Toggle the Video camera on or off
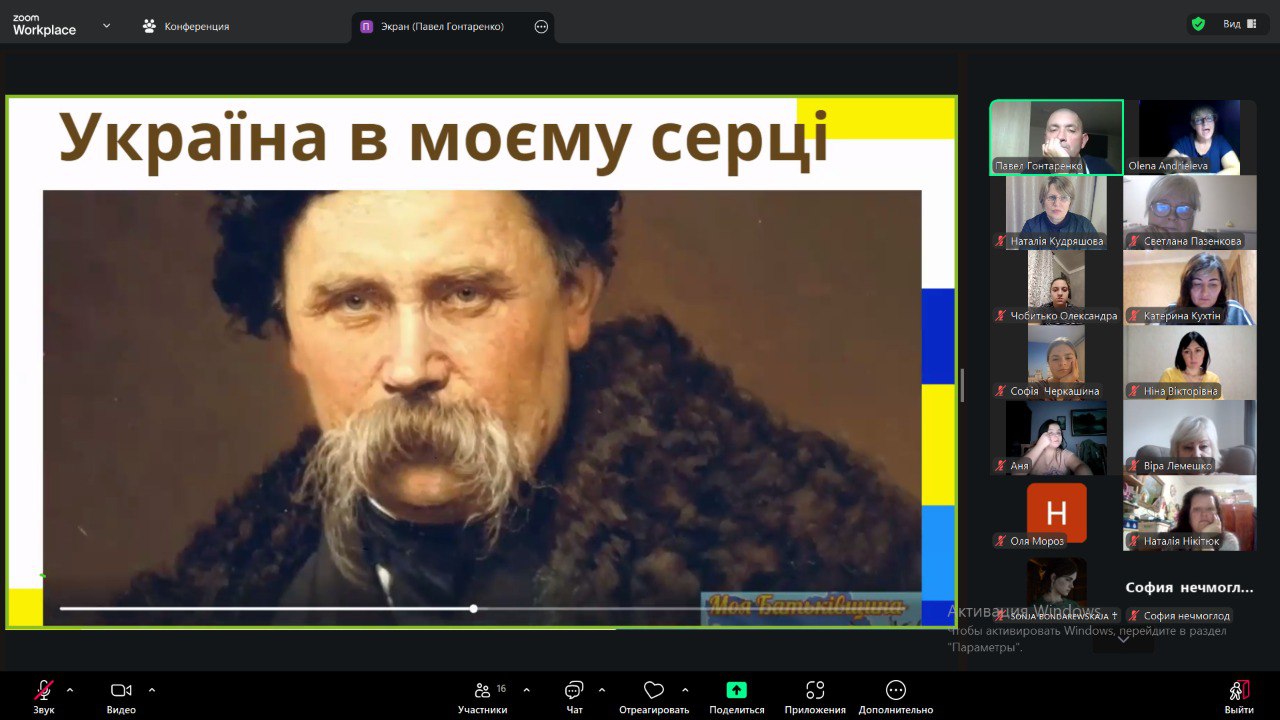 (x=121, y=690)
